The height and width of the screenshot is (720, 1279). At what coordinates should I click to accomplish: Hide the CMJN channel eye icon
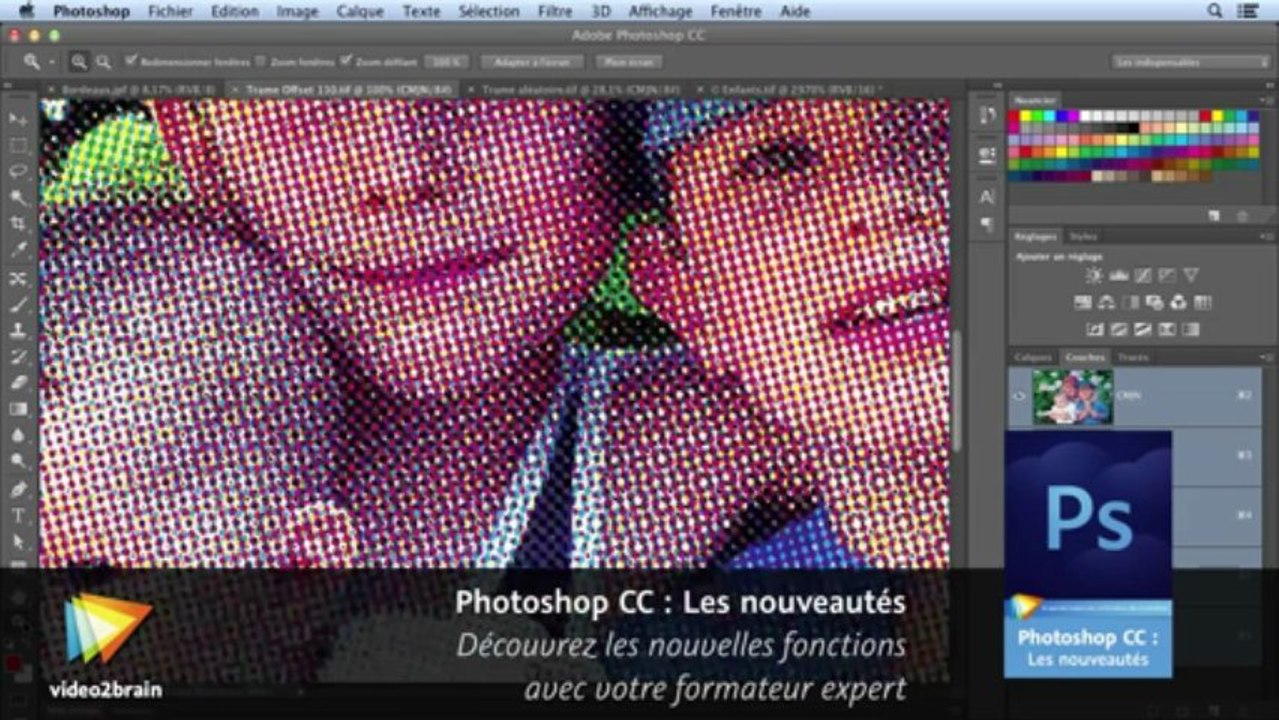[x=1019, y=396]
